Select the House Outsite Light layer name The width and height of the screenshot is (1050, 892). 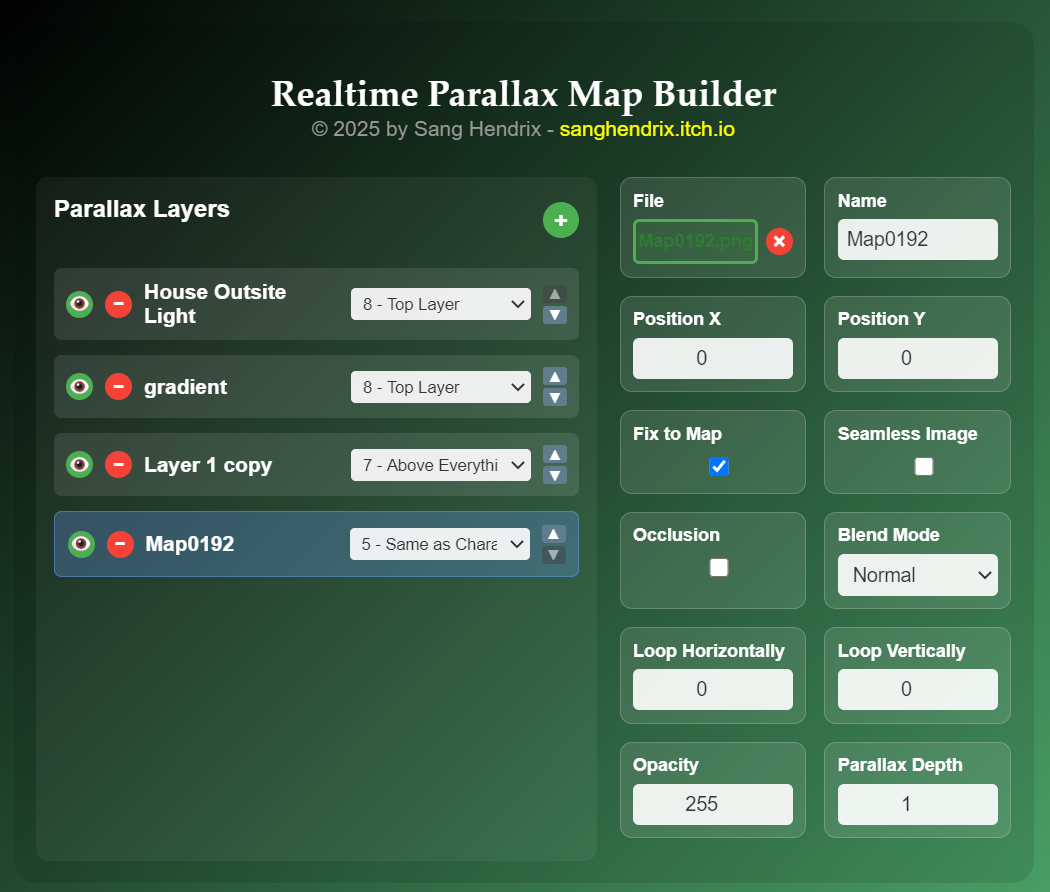(215, 304)
